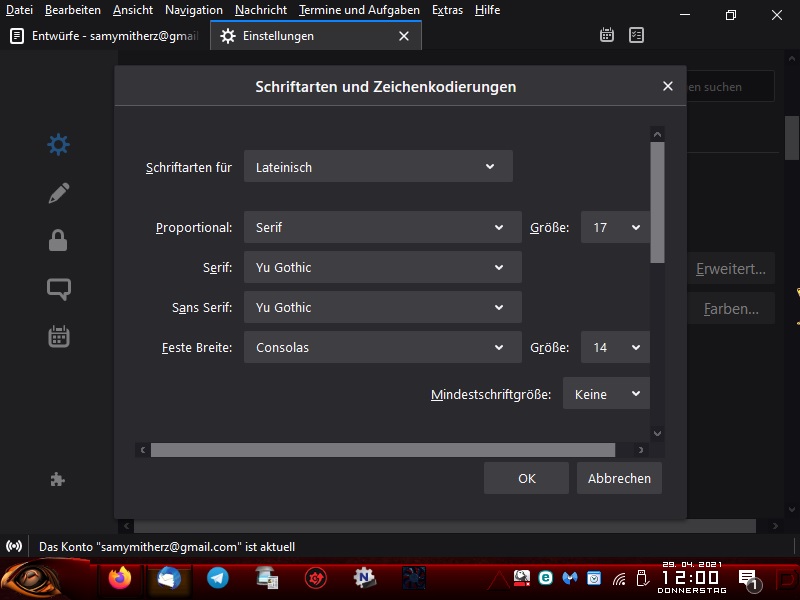Open Chat settings via speech bubble icon
The image size is (800, 600).
[x=59, y=289]
